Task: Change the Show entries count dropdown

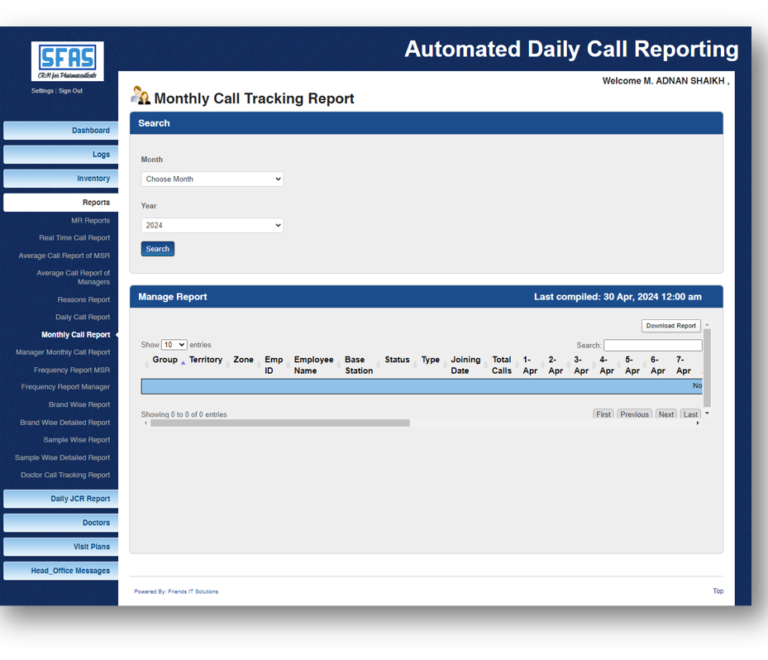Action: pyautogui.click(x=174, y=345)
